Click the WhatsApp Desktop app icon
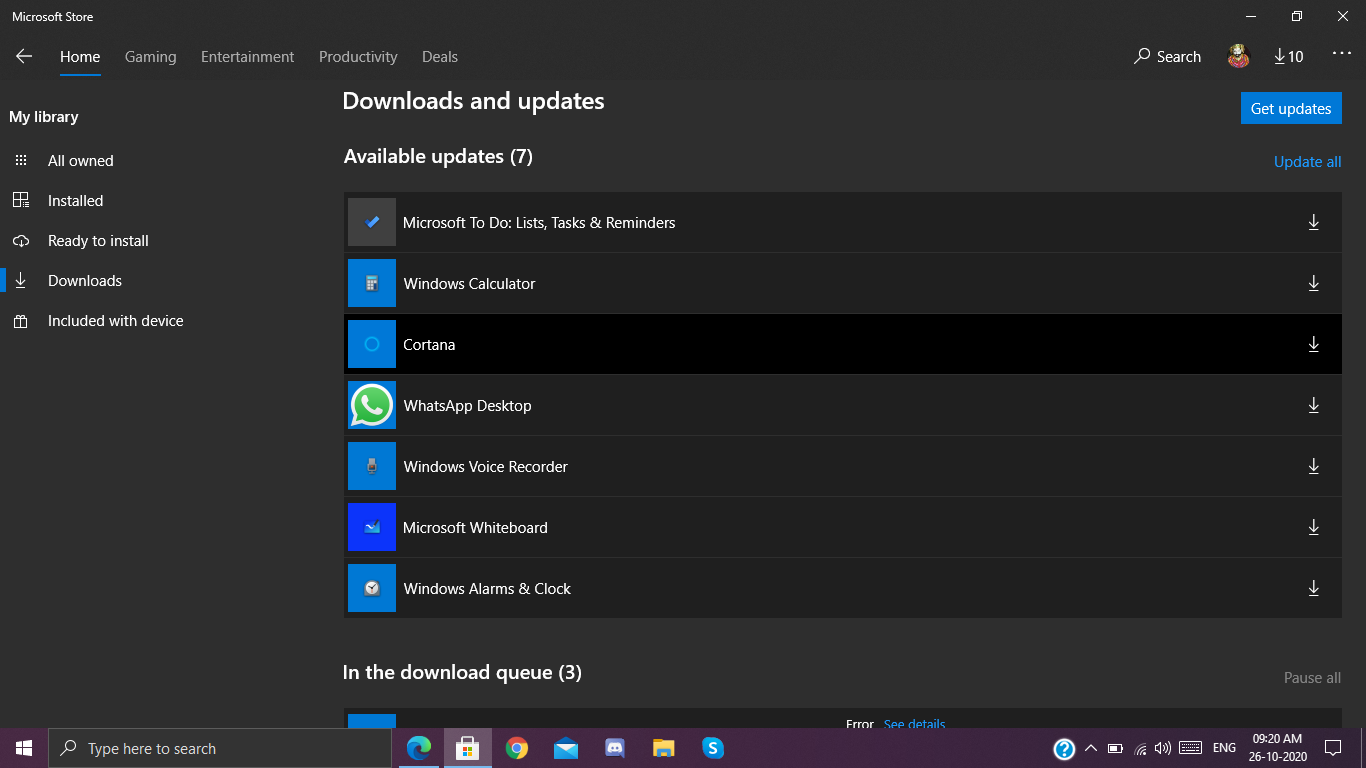 click(x=372, y=405)
